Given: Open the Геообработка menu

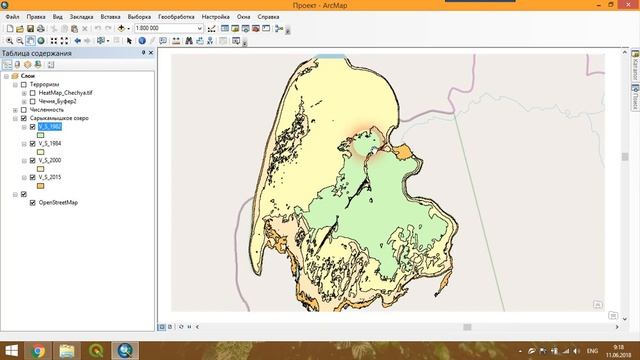Looking at the screenshot, I should pos(176,17).
